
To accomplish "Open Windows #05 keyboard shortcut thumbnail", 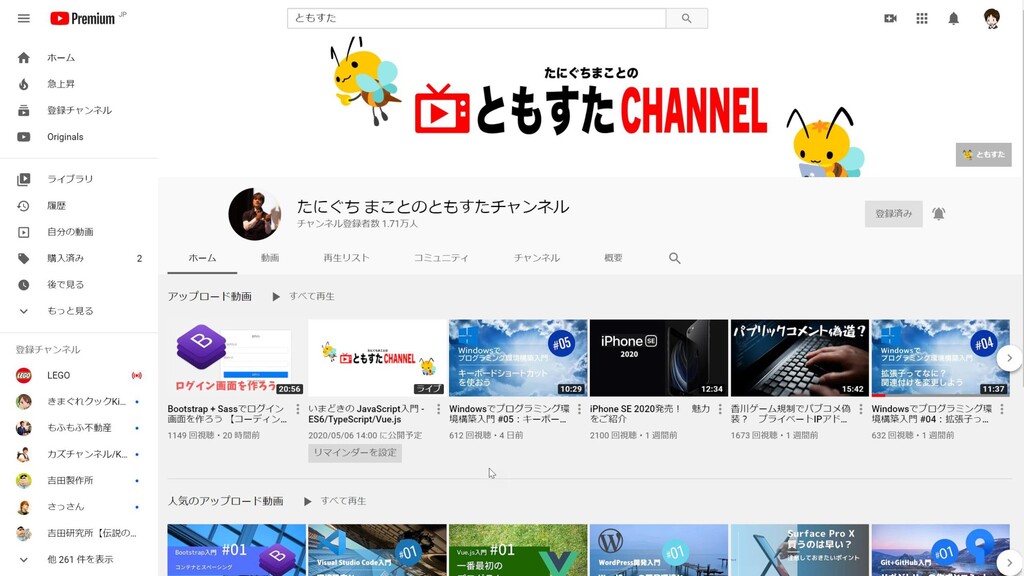I will (518, 358).
